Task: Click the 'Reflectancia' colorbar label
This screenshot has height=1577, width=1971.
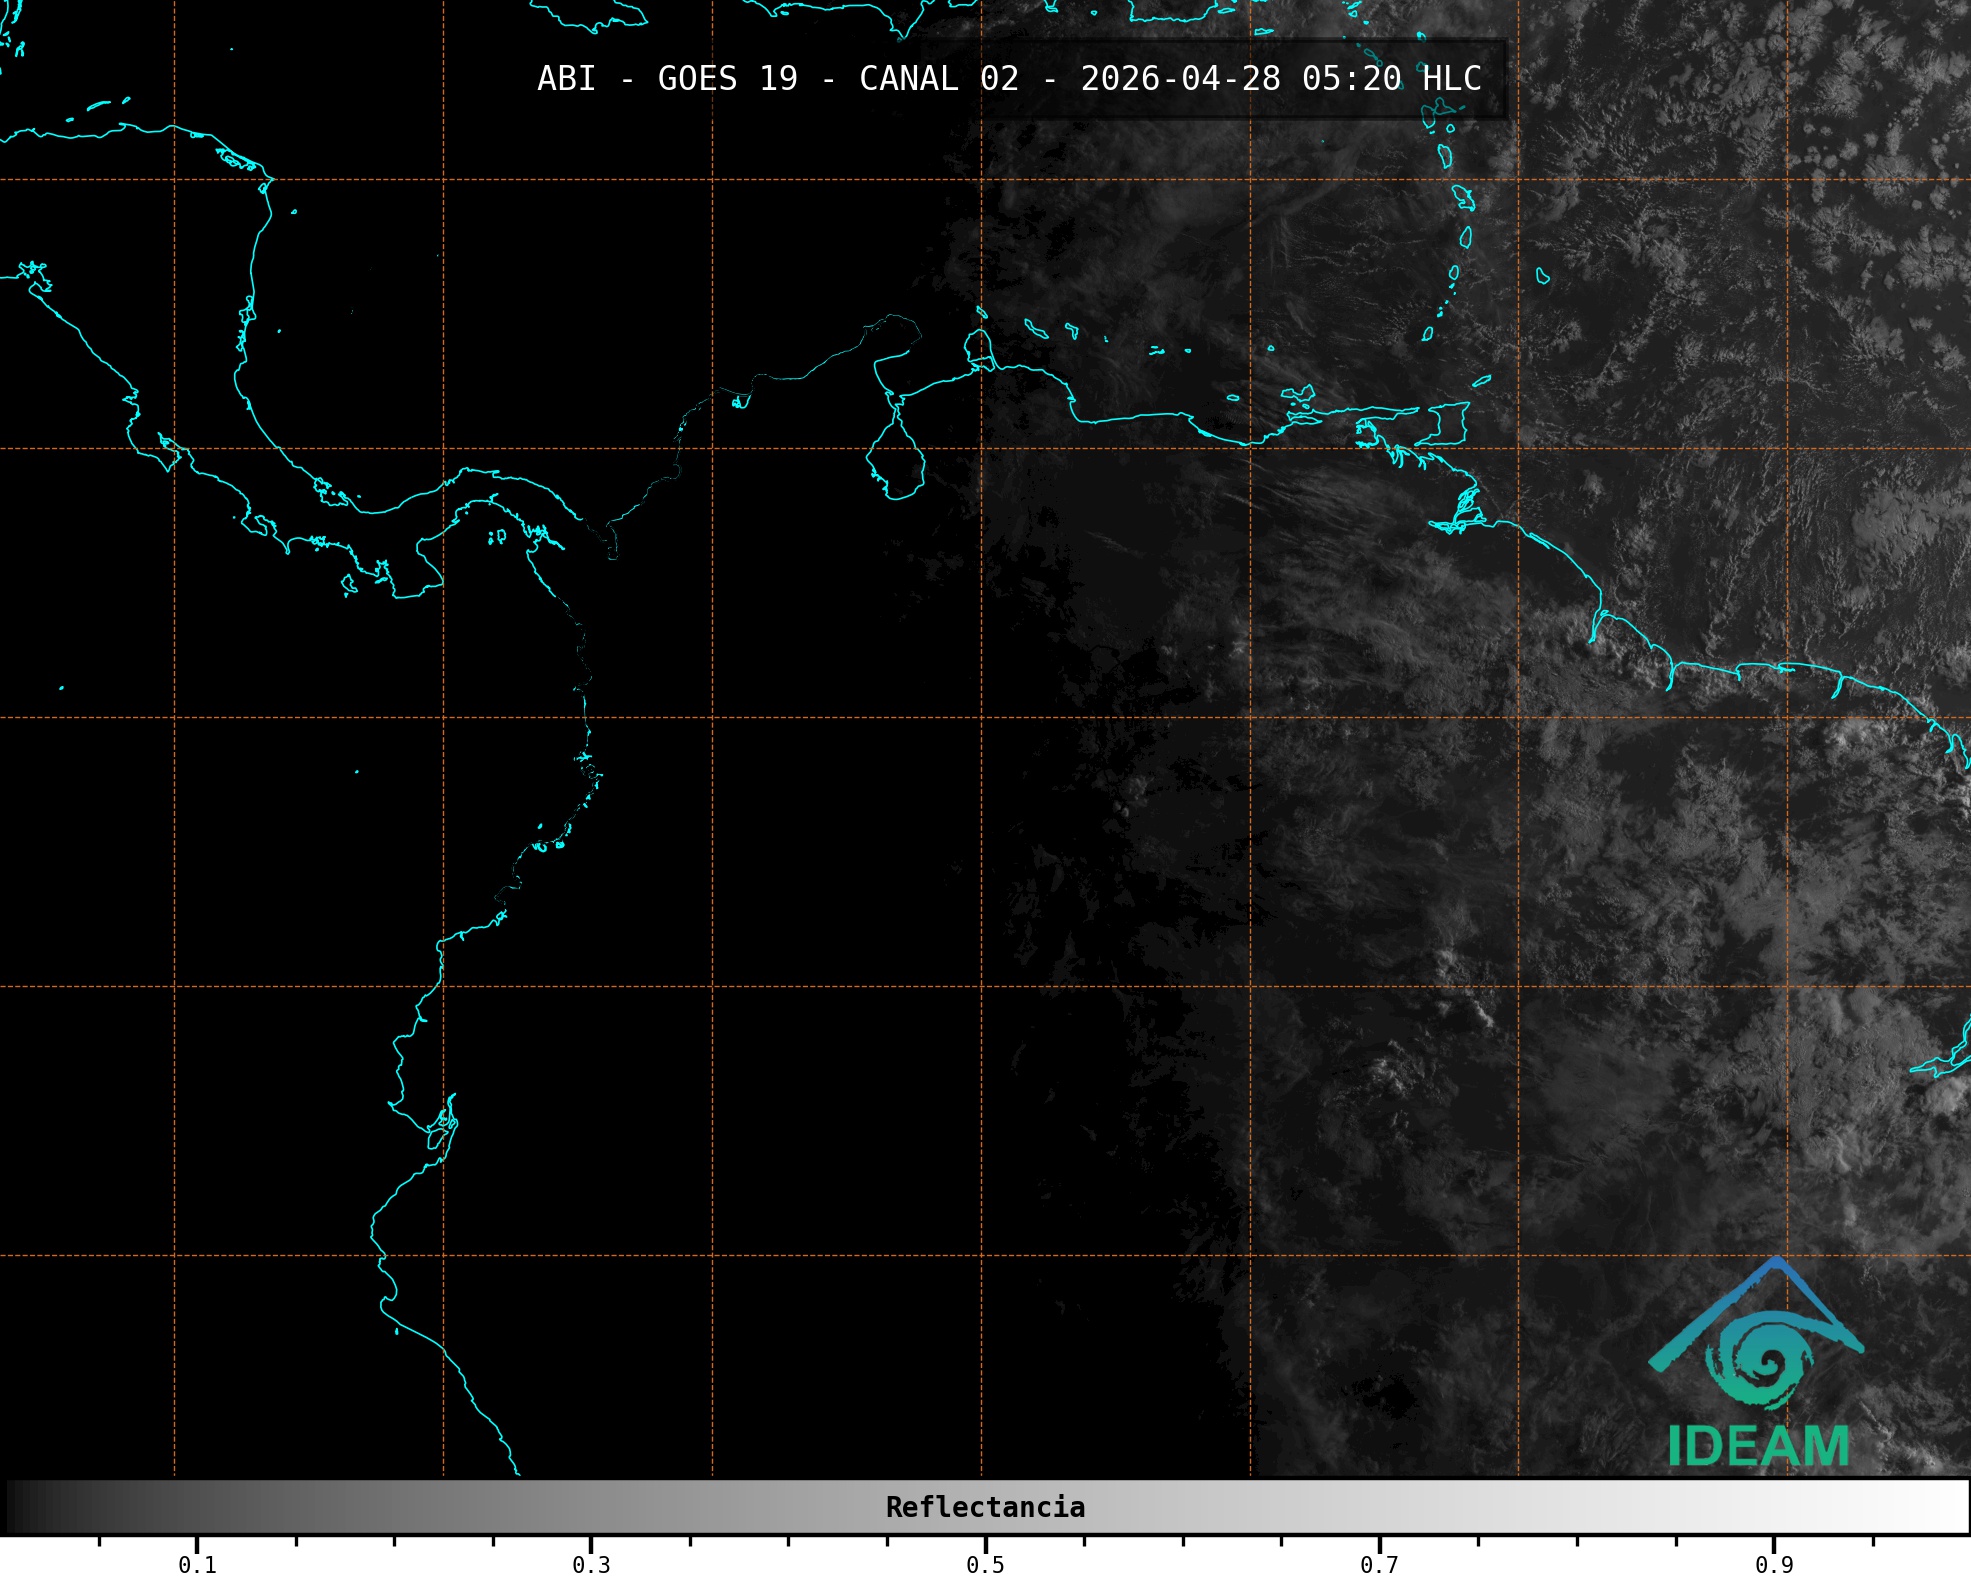Action: click(x=985, y=1507)
